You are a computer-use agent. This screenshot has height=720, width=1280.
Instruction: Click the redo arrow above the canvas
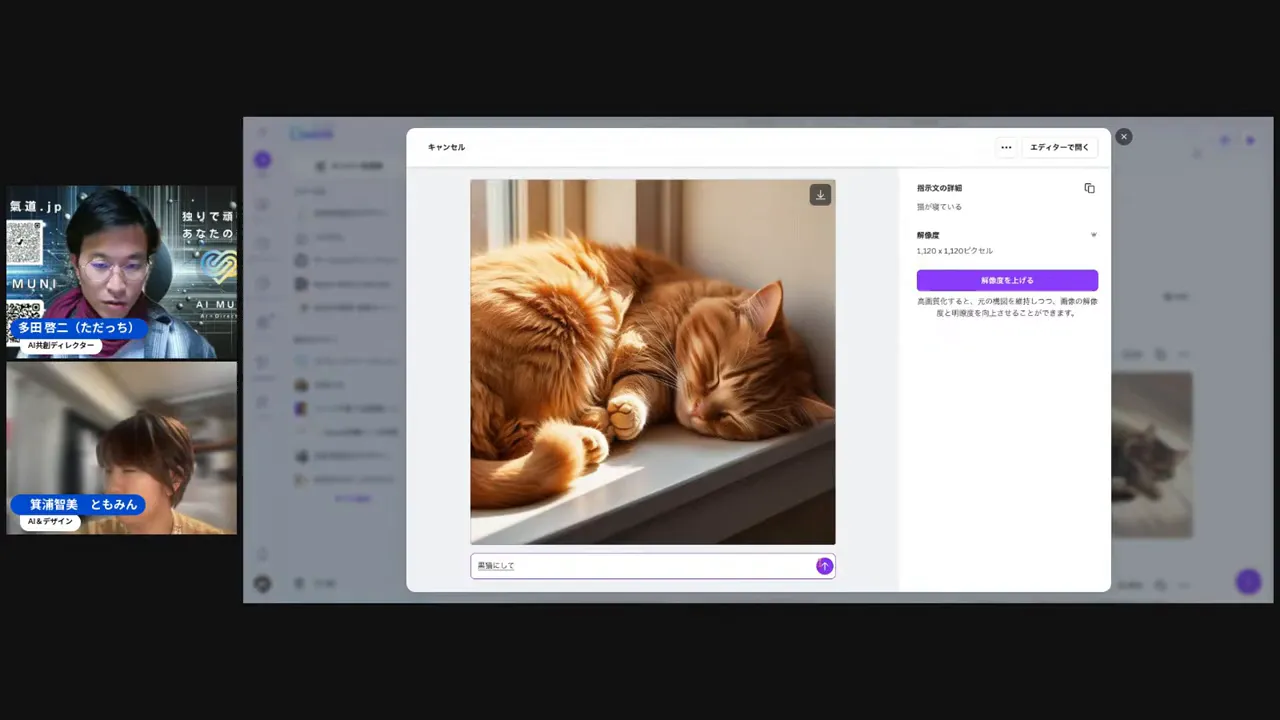click(x=1250, y=141)
